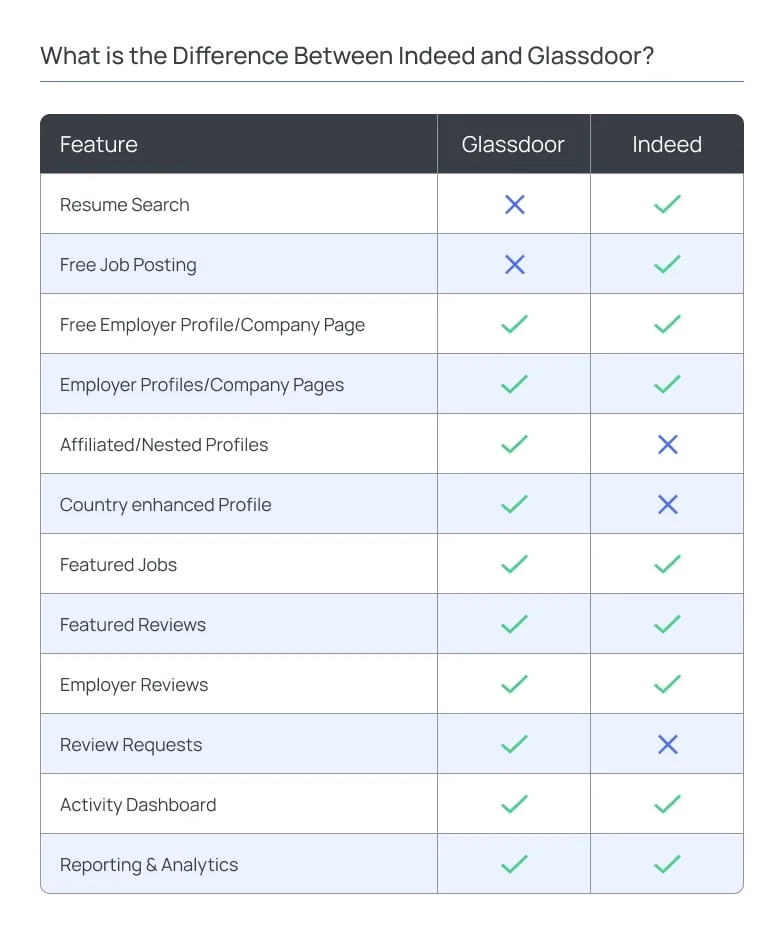
Task: Click Glassdoor checkmark for Featured Jobs
Action: (514, 564)
